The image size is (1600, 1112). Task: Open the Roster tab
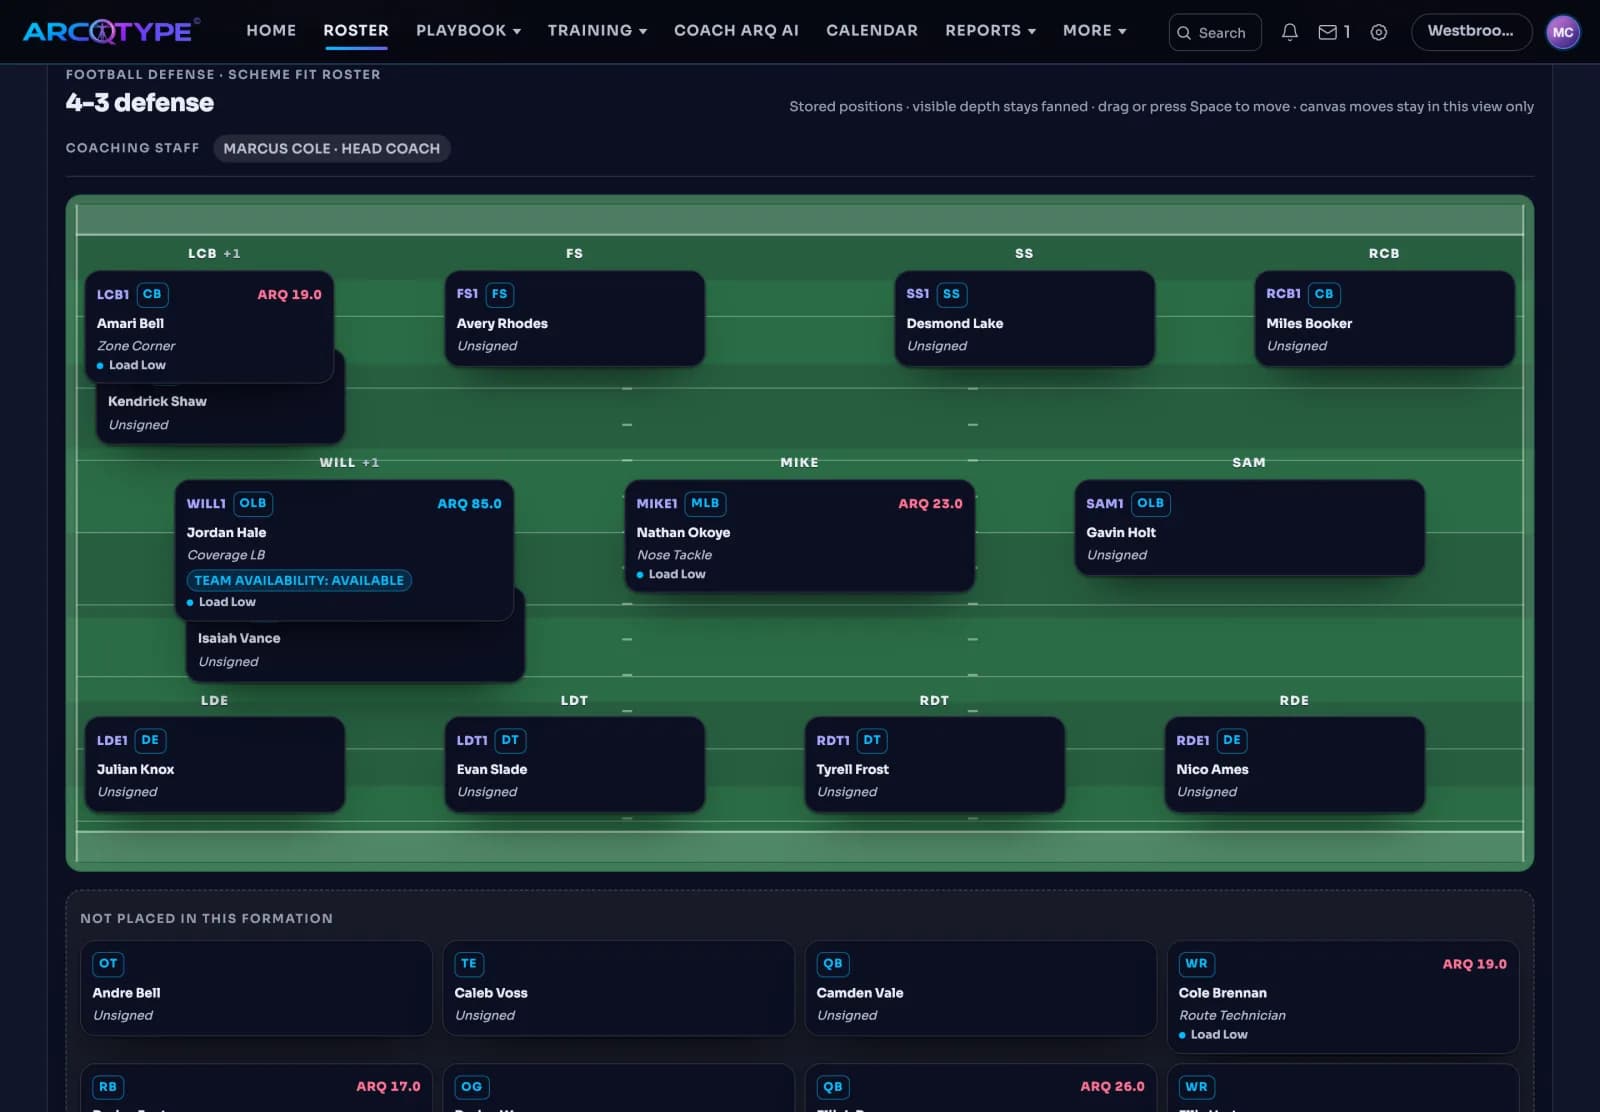(356, 31)
